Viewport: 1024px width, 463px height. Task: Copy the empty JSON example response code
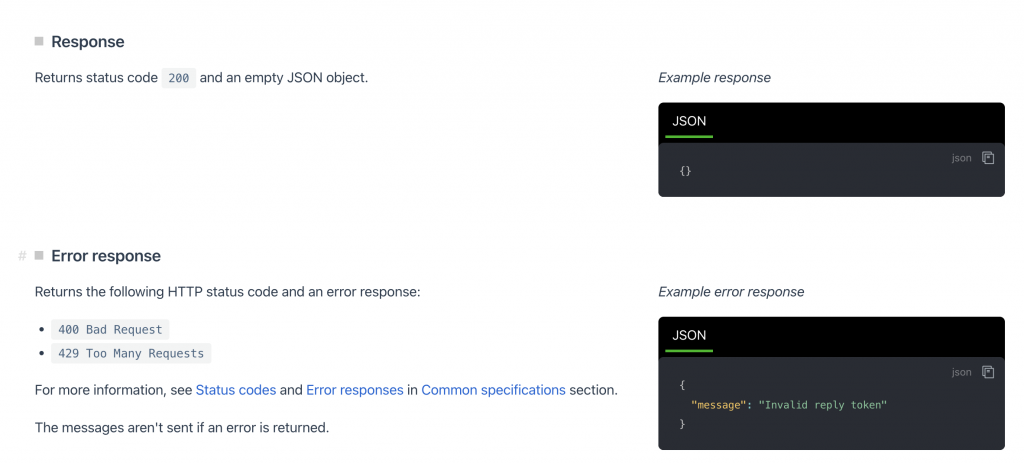point(988,158)
